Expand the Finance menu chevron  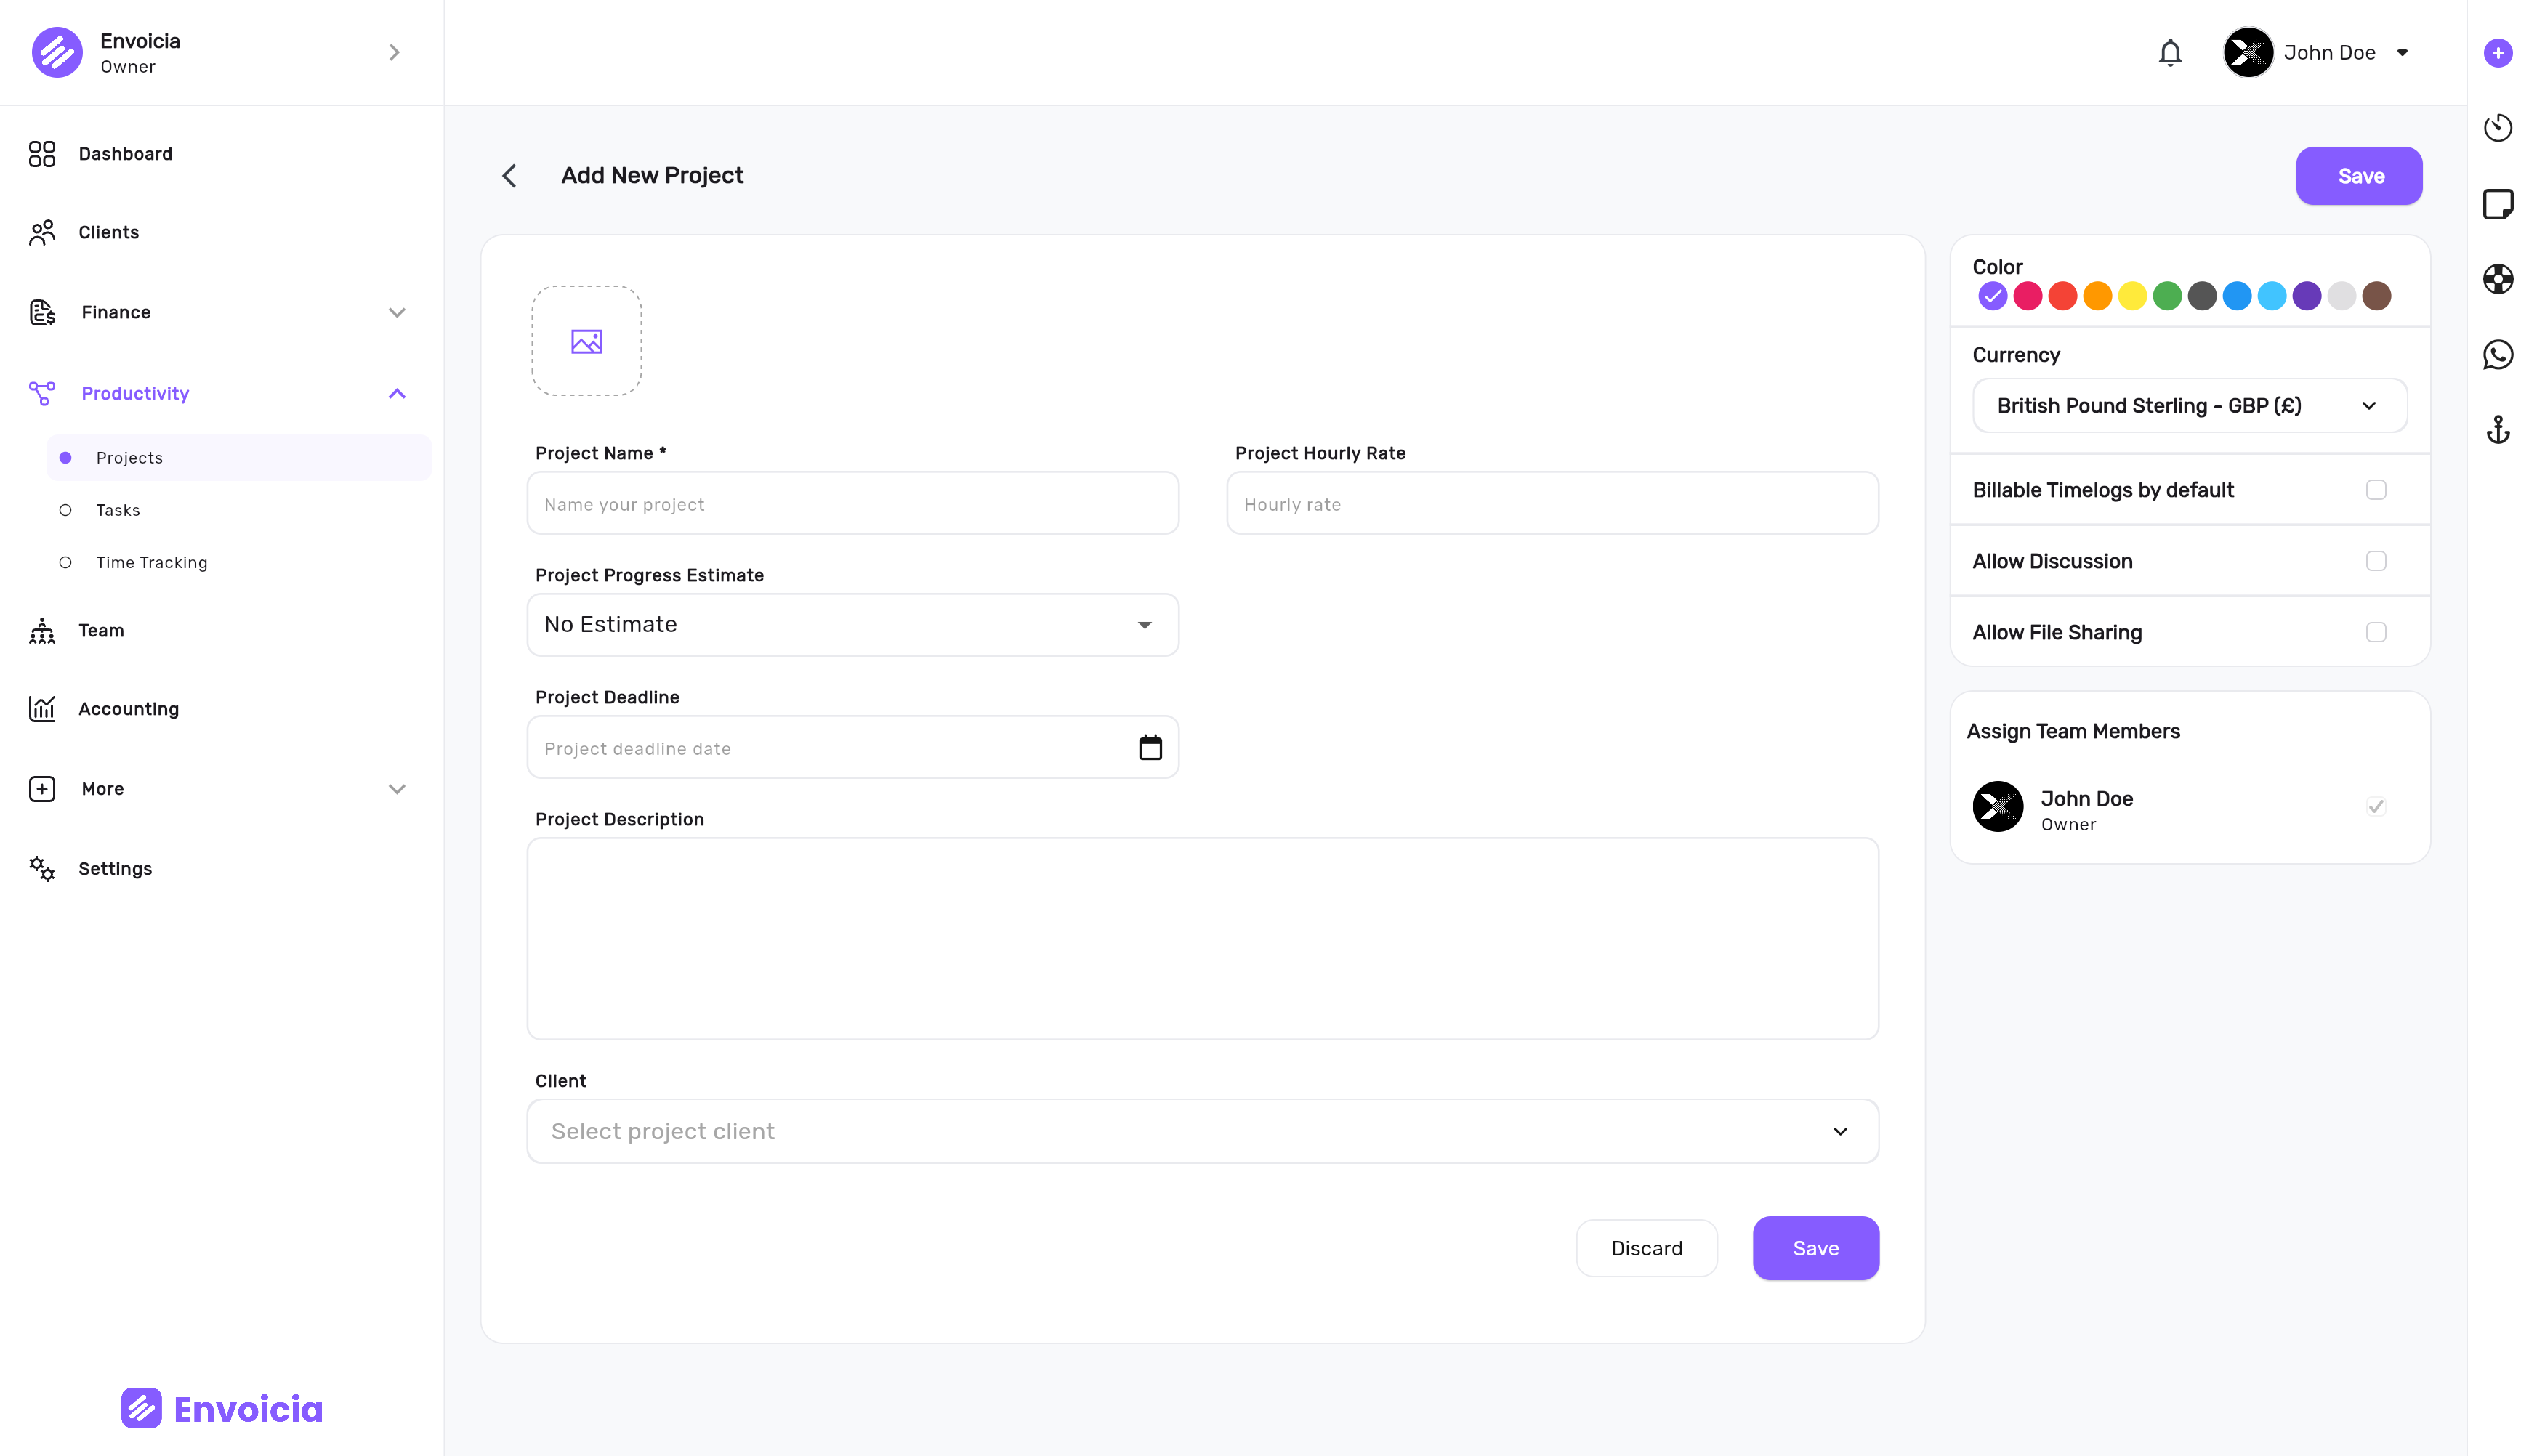(397, 312)
